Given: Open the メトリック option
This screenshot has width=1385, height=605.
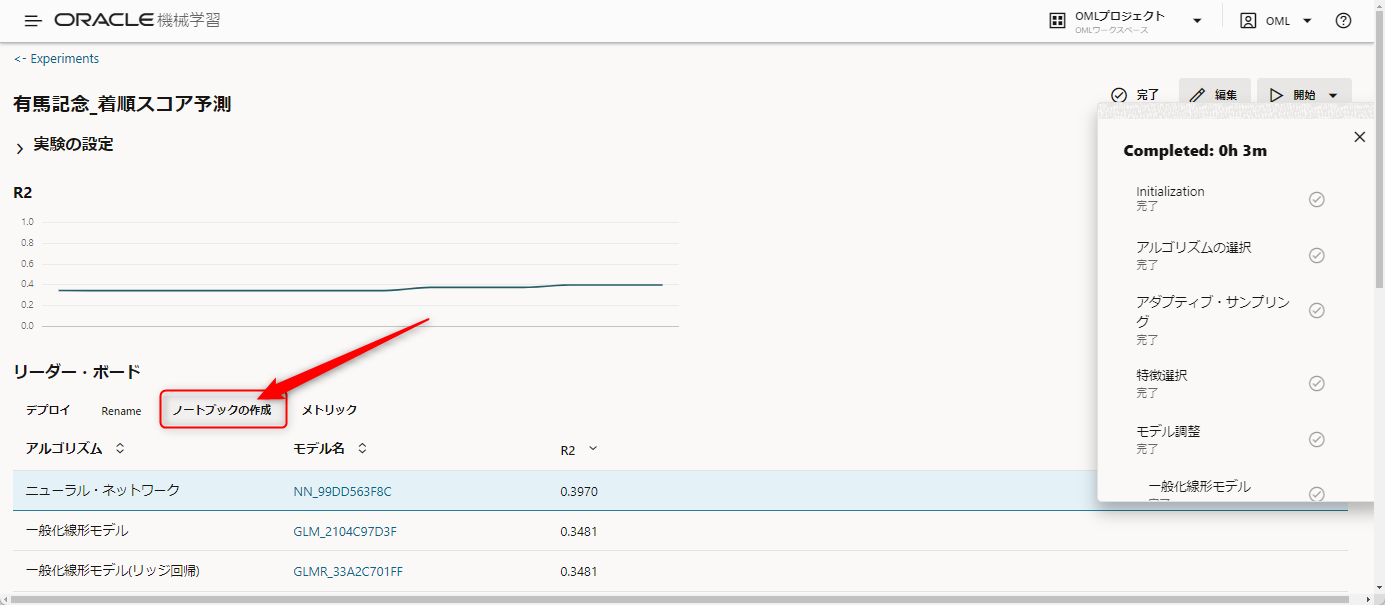Looking at the screenshot, I should 329,410.
